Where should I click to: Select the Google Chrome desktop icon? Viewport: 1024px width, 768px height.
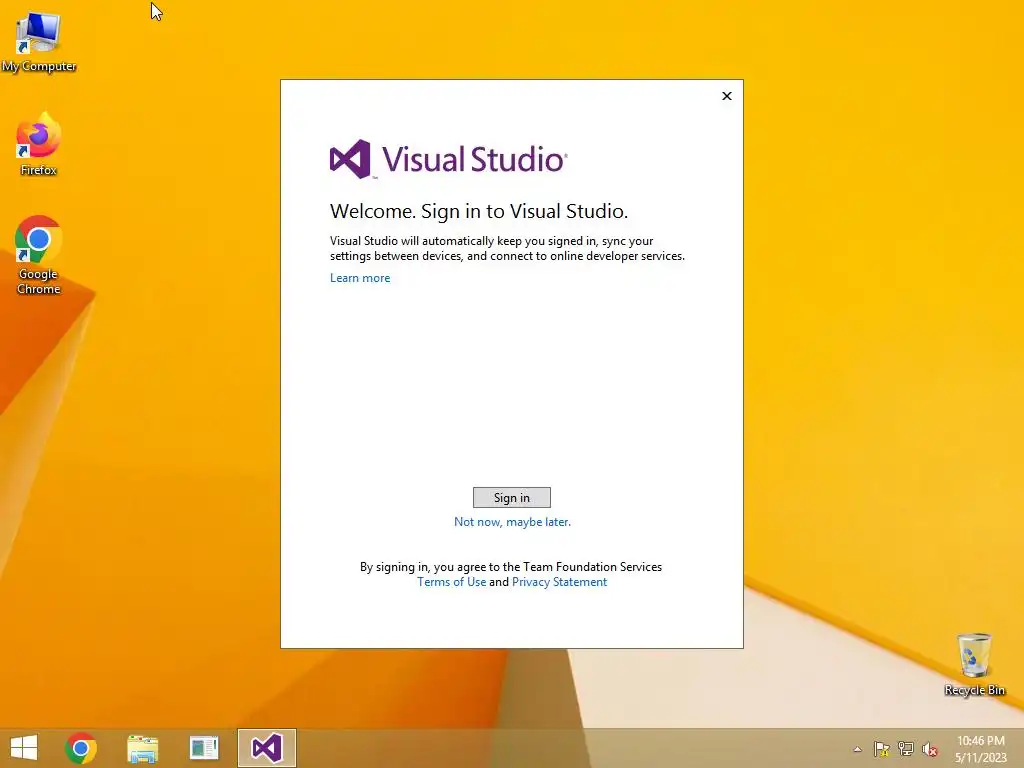tap(39, 255)
